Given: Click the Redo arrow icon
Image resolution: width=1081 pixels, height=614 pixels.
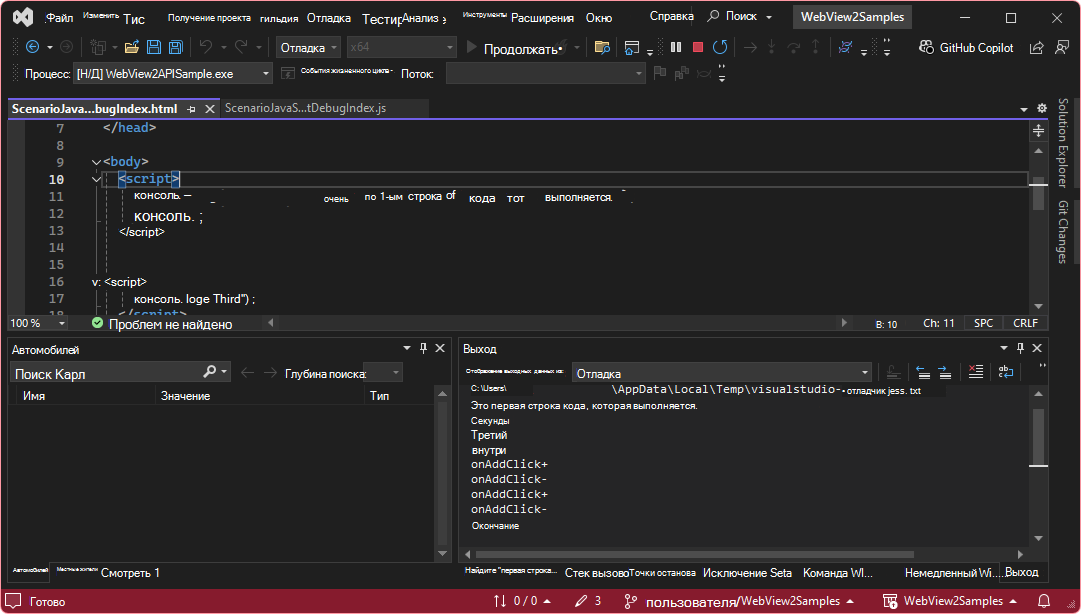Looking at the screenshot, I should 241,47.
